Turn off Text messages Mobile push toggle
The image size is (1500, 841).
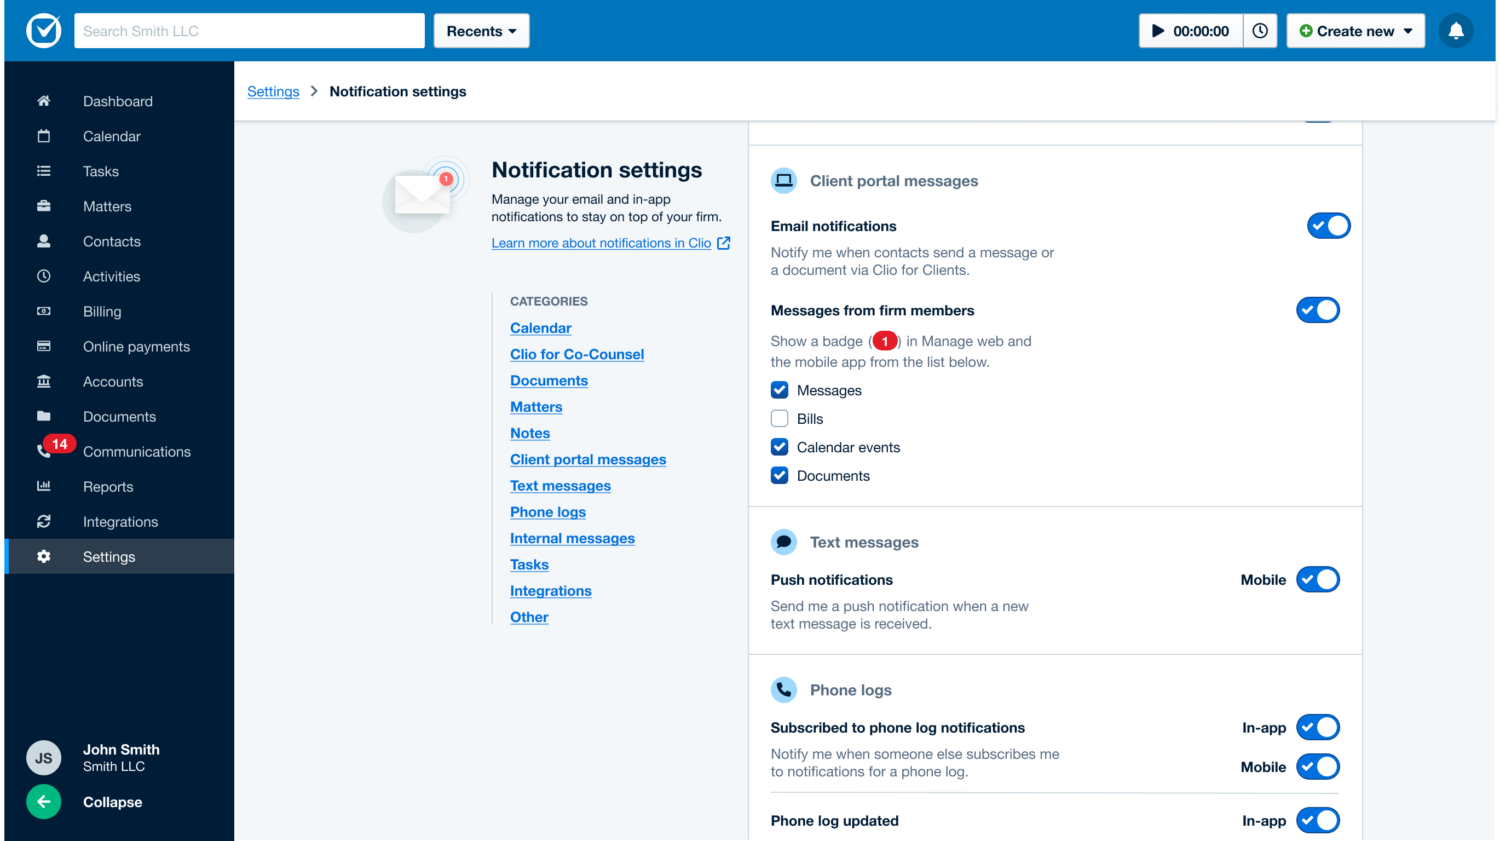[1317, 580]
